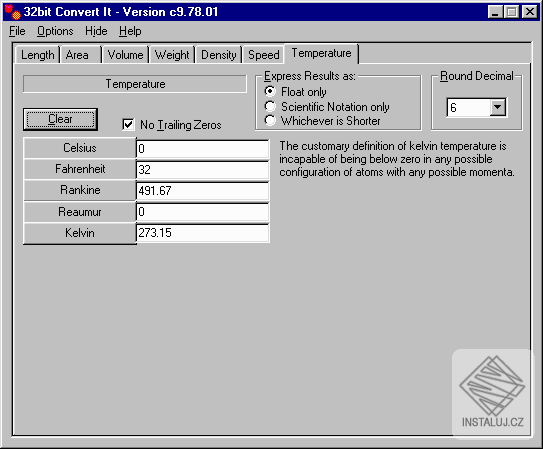
Task: Switch to the Density tab
Action: coord(219,55)
